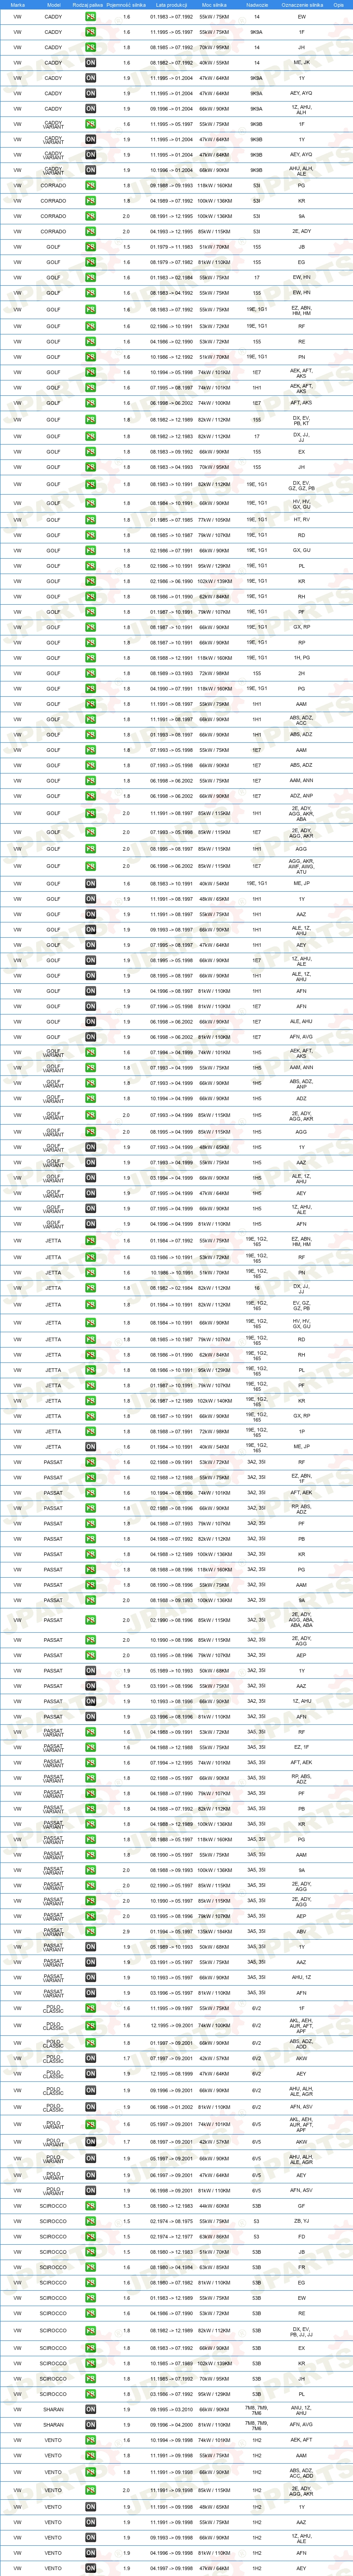Viewport: 353px width, 2576px height.
Task: Click the Marka column header
Action: click(x=18, y=4)
